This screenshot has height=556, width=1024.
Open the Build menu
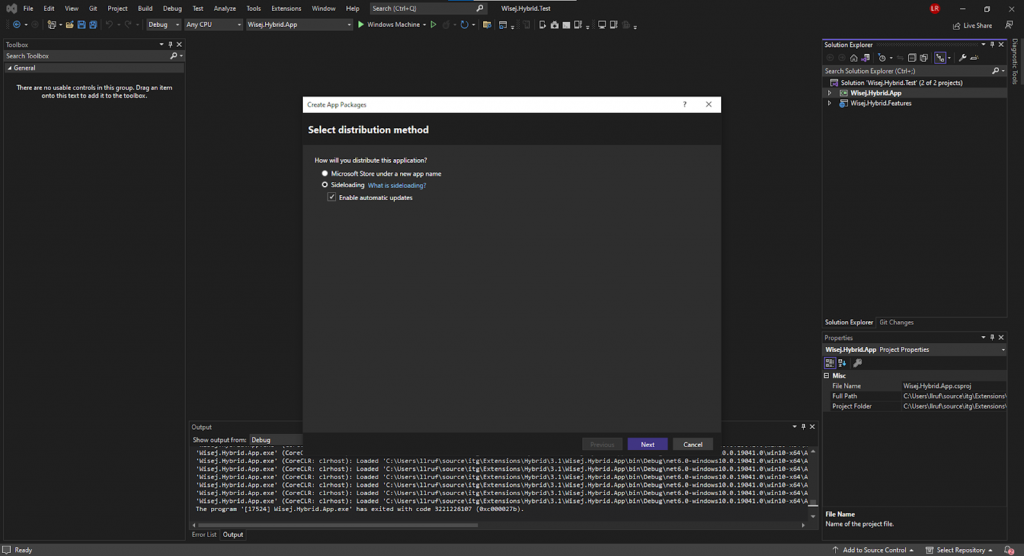pos(145,8)
